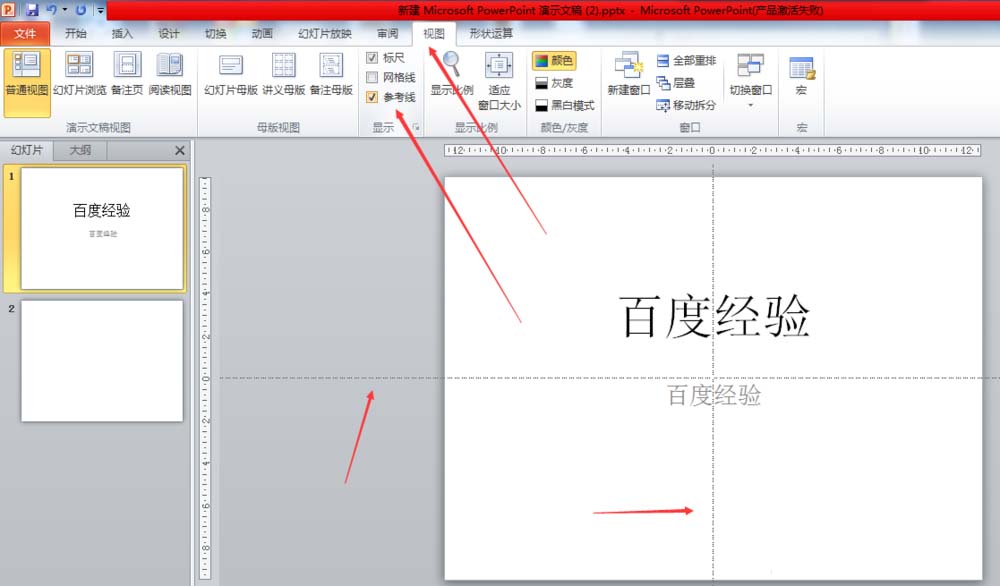Toggle the Ruler checkbox (标尺)
The image size is (1000, 586).
pos(372,58)
